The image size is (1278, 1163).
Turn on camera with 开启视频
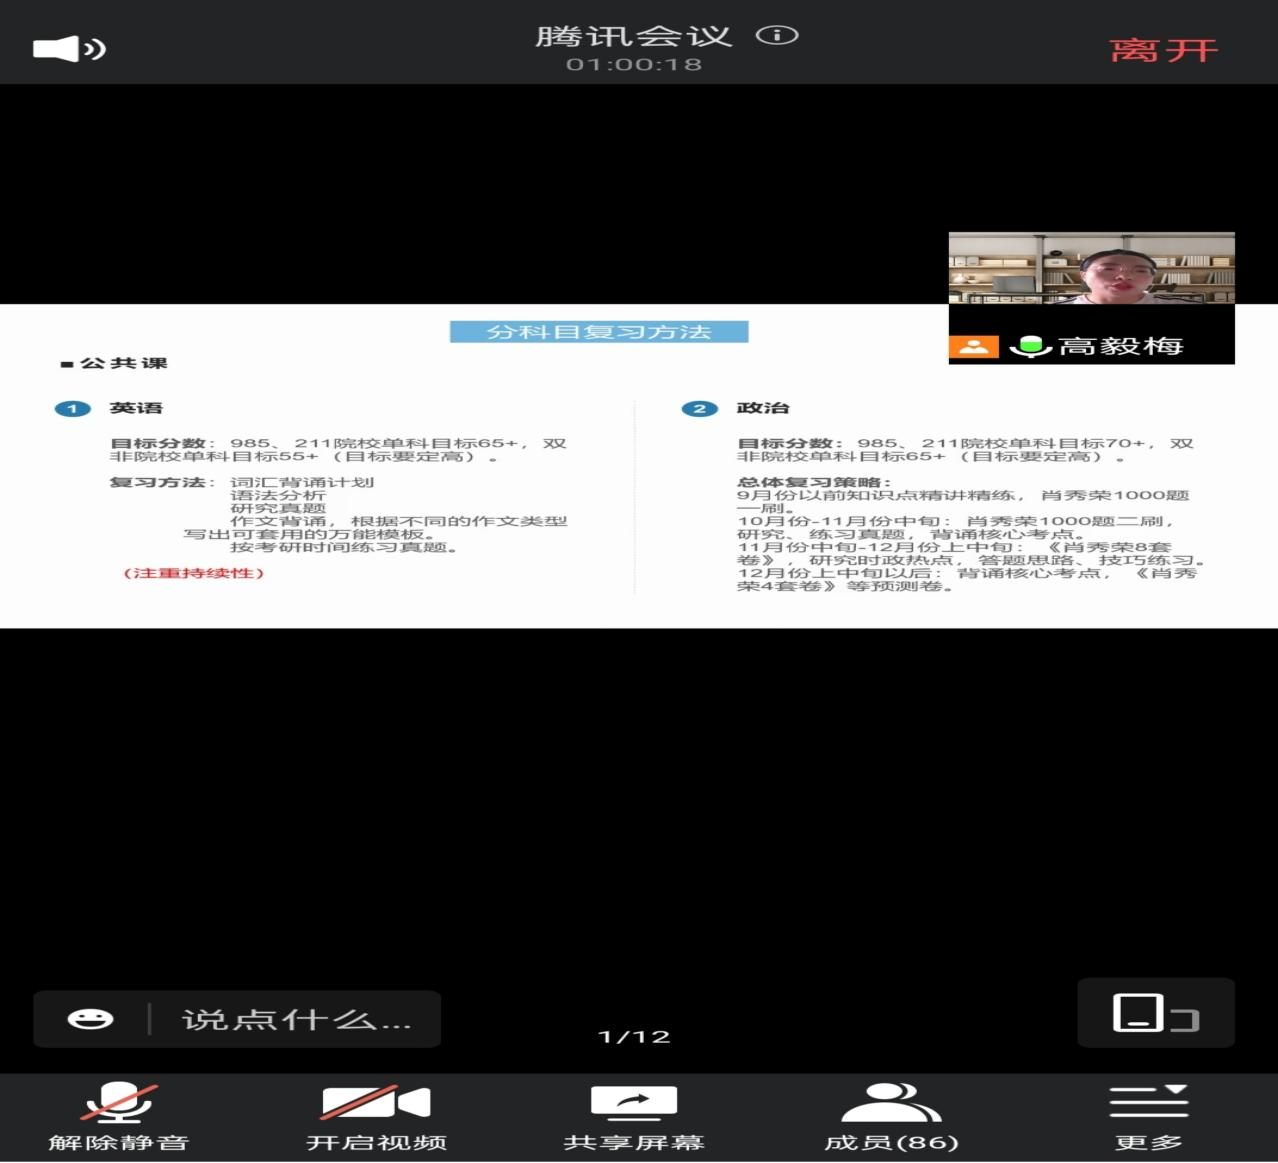pos(376,1117)
